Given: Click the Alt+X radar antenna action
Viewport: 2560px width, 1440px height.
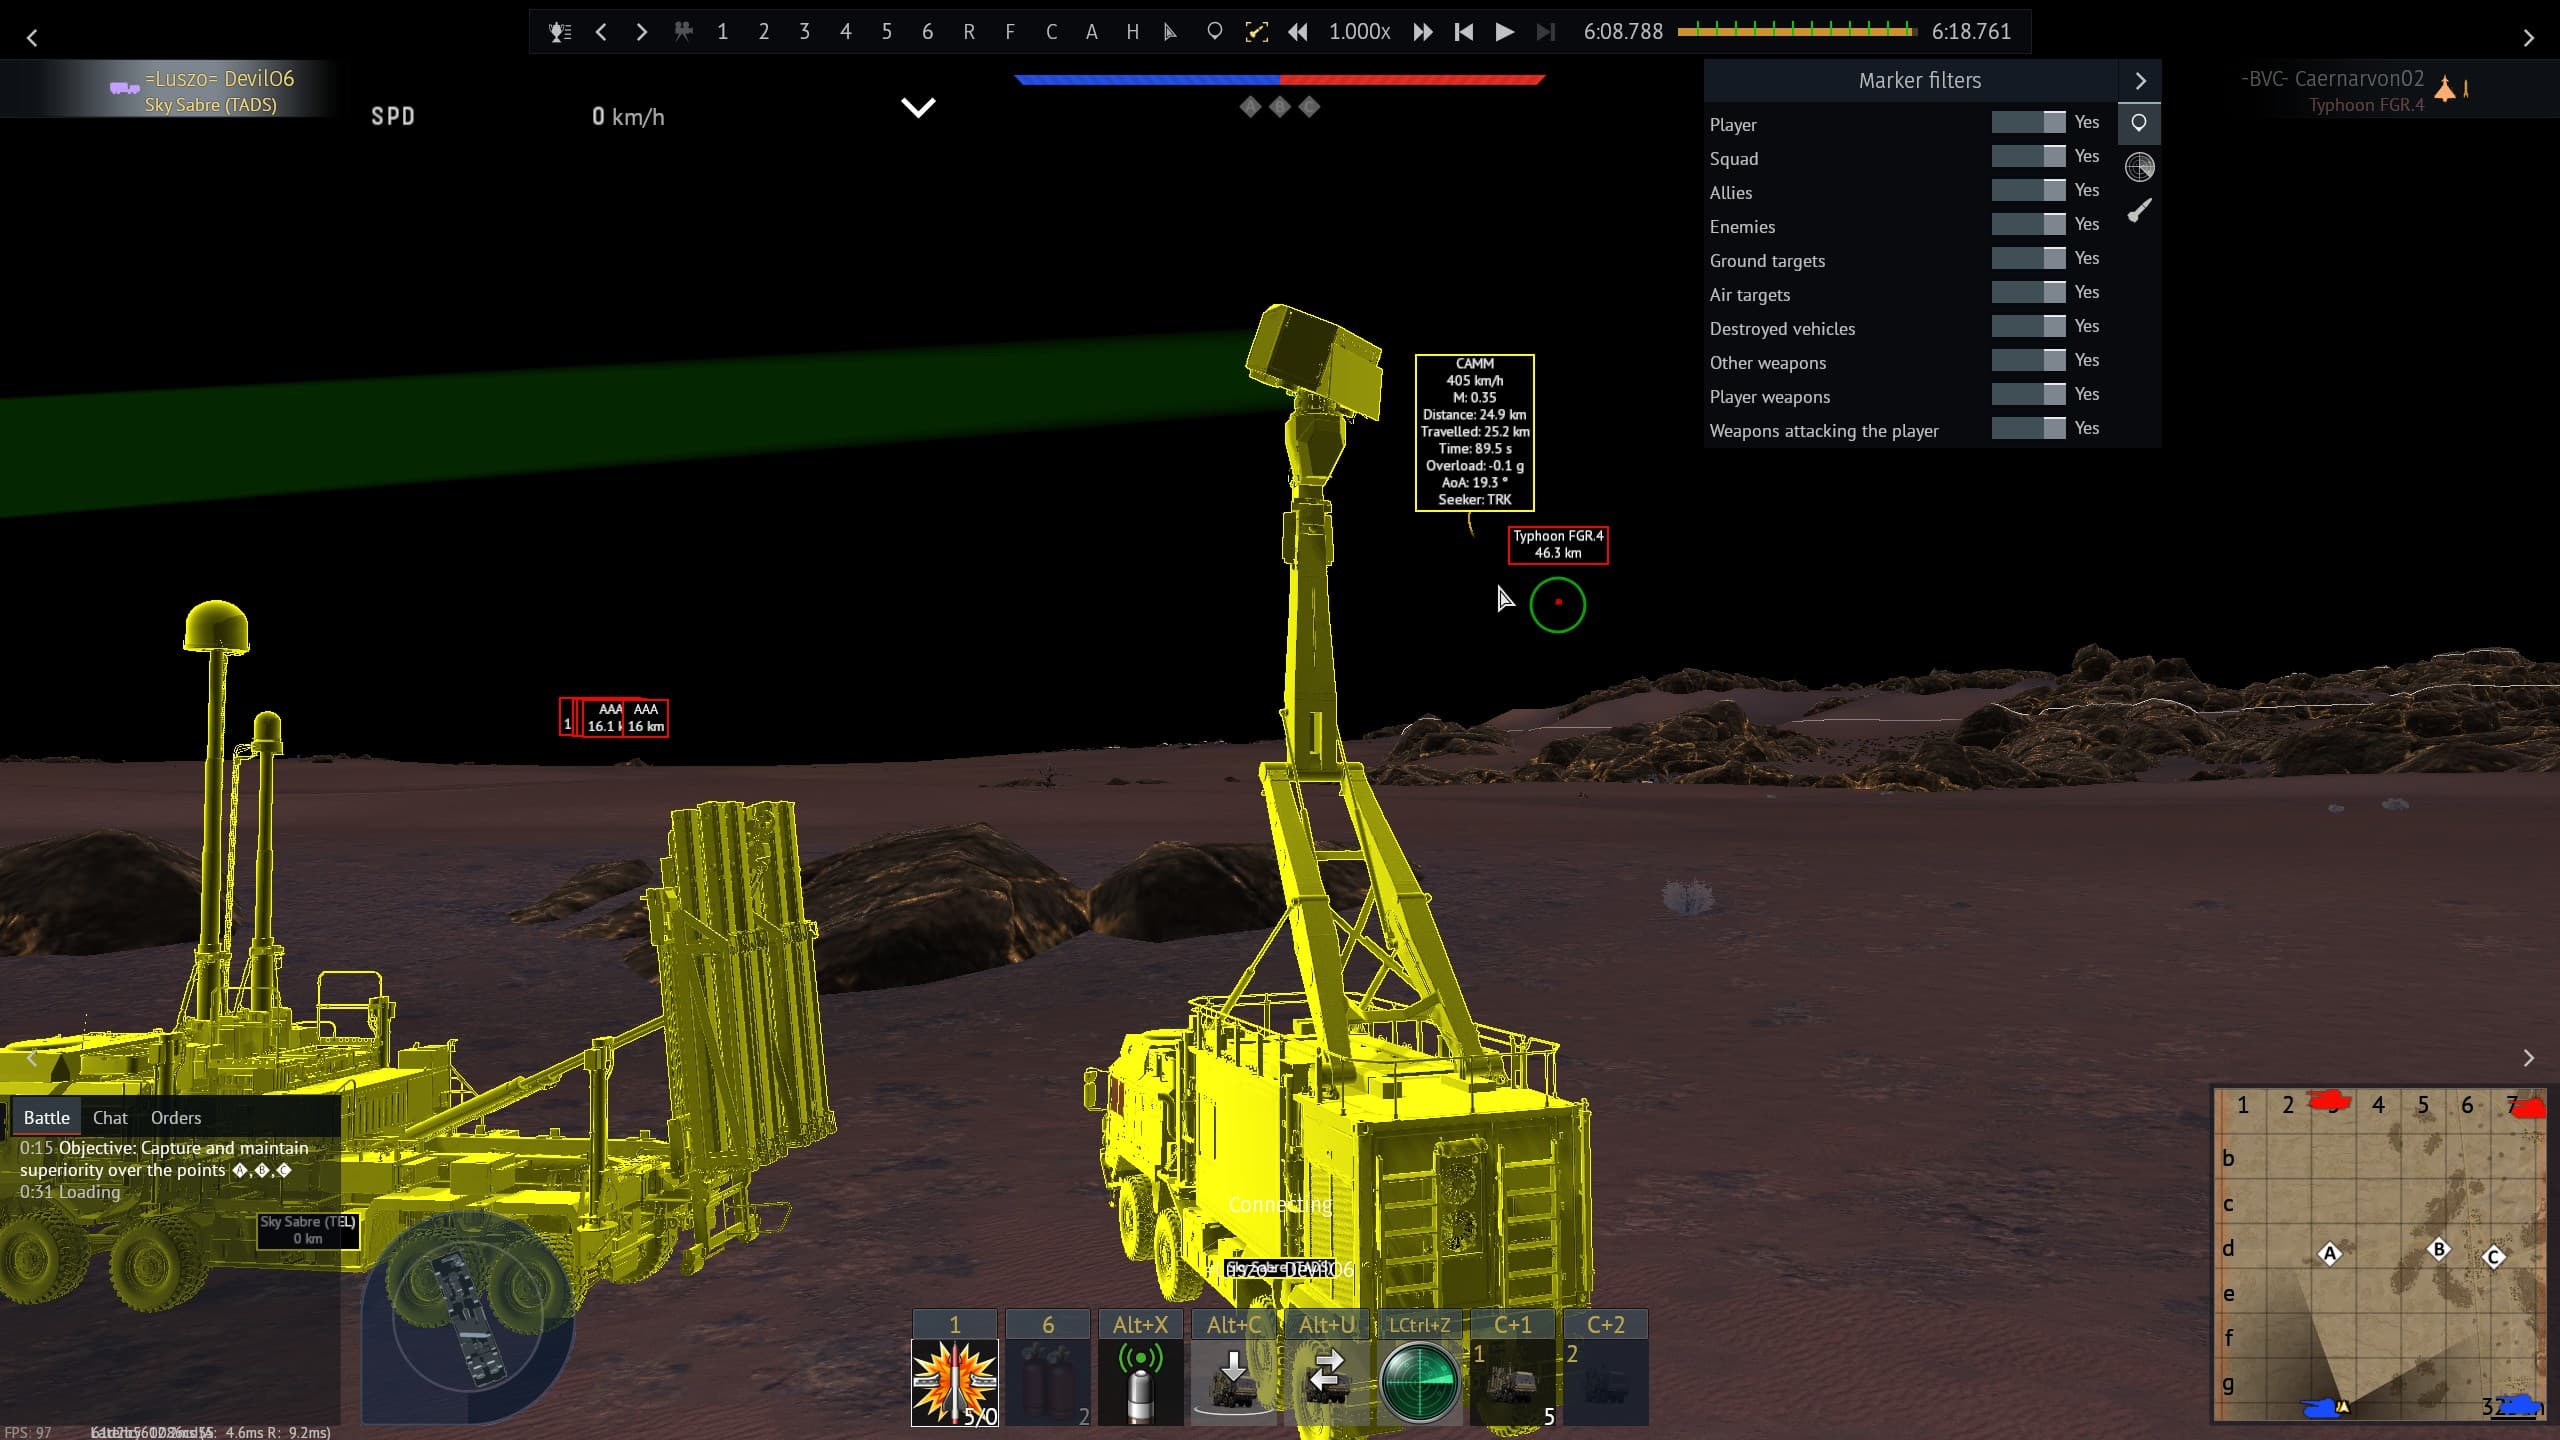Looking at the screenshot, I should pyautogui.click(x=1140, y=1381).
